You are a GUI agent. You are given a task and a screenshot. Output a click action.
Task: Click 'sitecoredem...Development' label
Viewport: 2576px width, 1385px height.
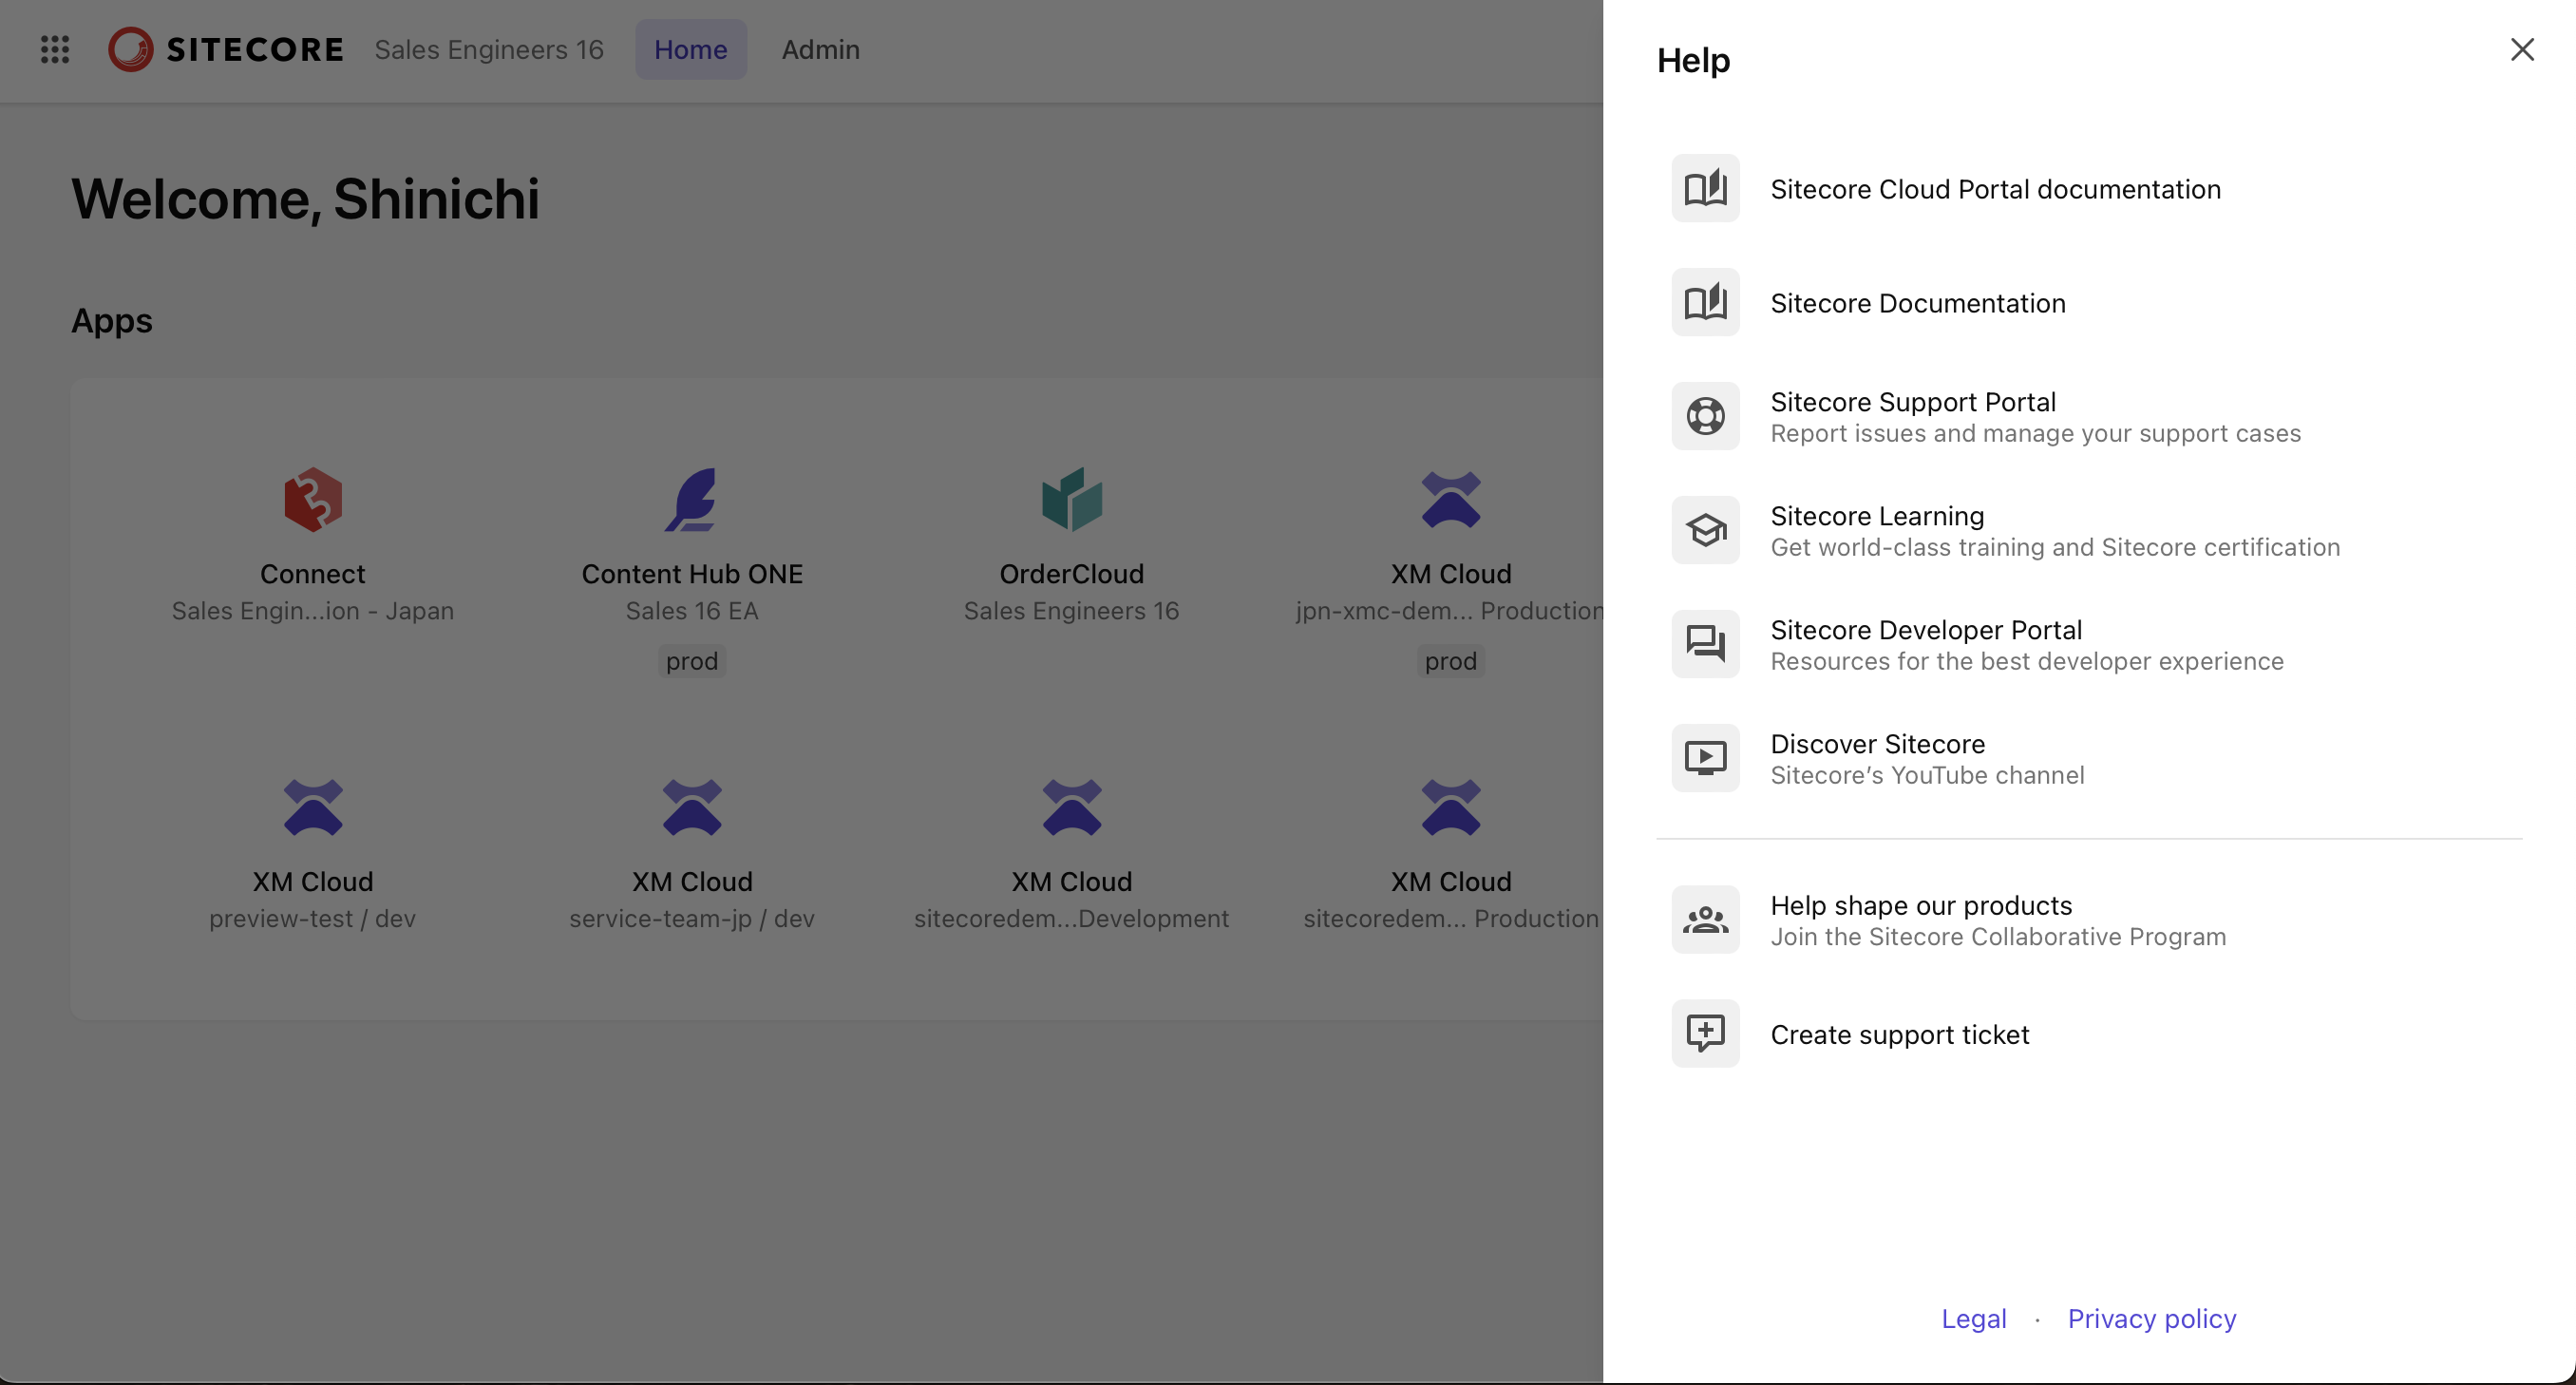click(x=1072, y=918)
